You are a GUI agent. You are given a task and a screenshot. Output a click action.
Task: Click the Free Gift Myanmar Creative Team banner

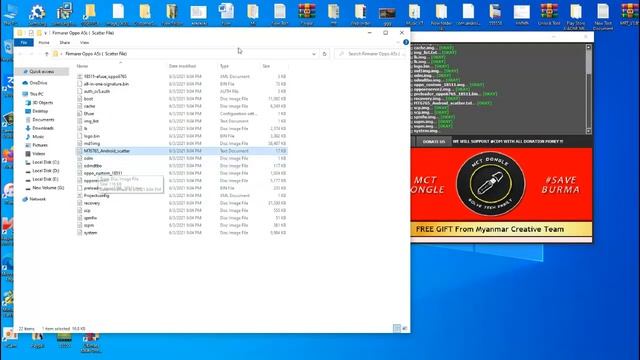point(501,229)
